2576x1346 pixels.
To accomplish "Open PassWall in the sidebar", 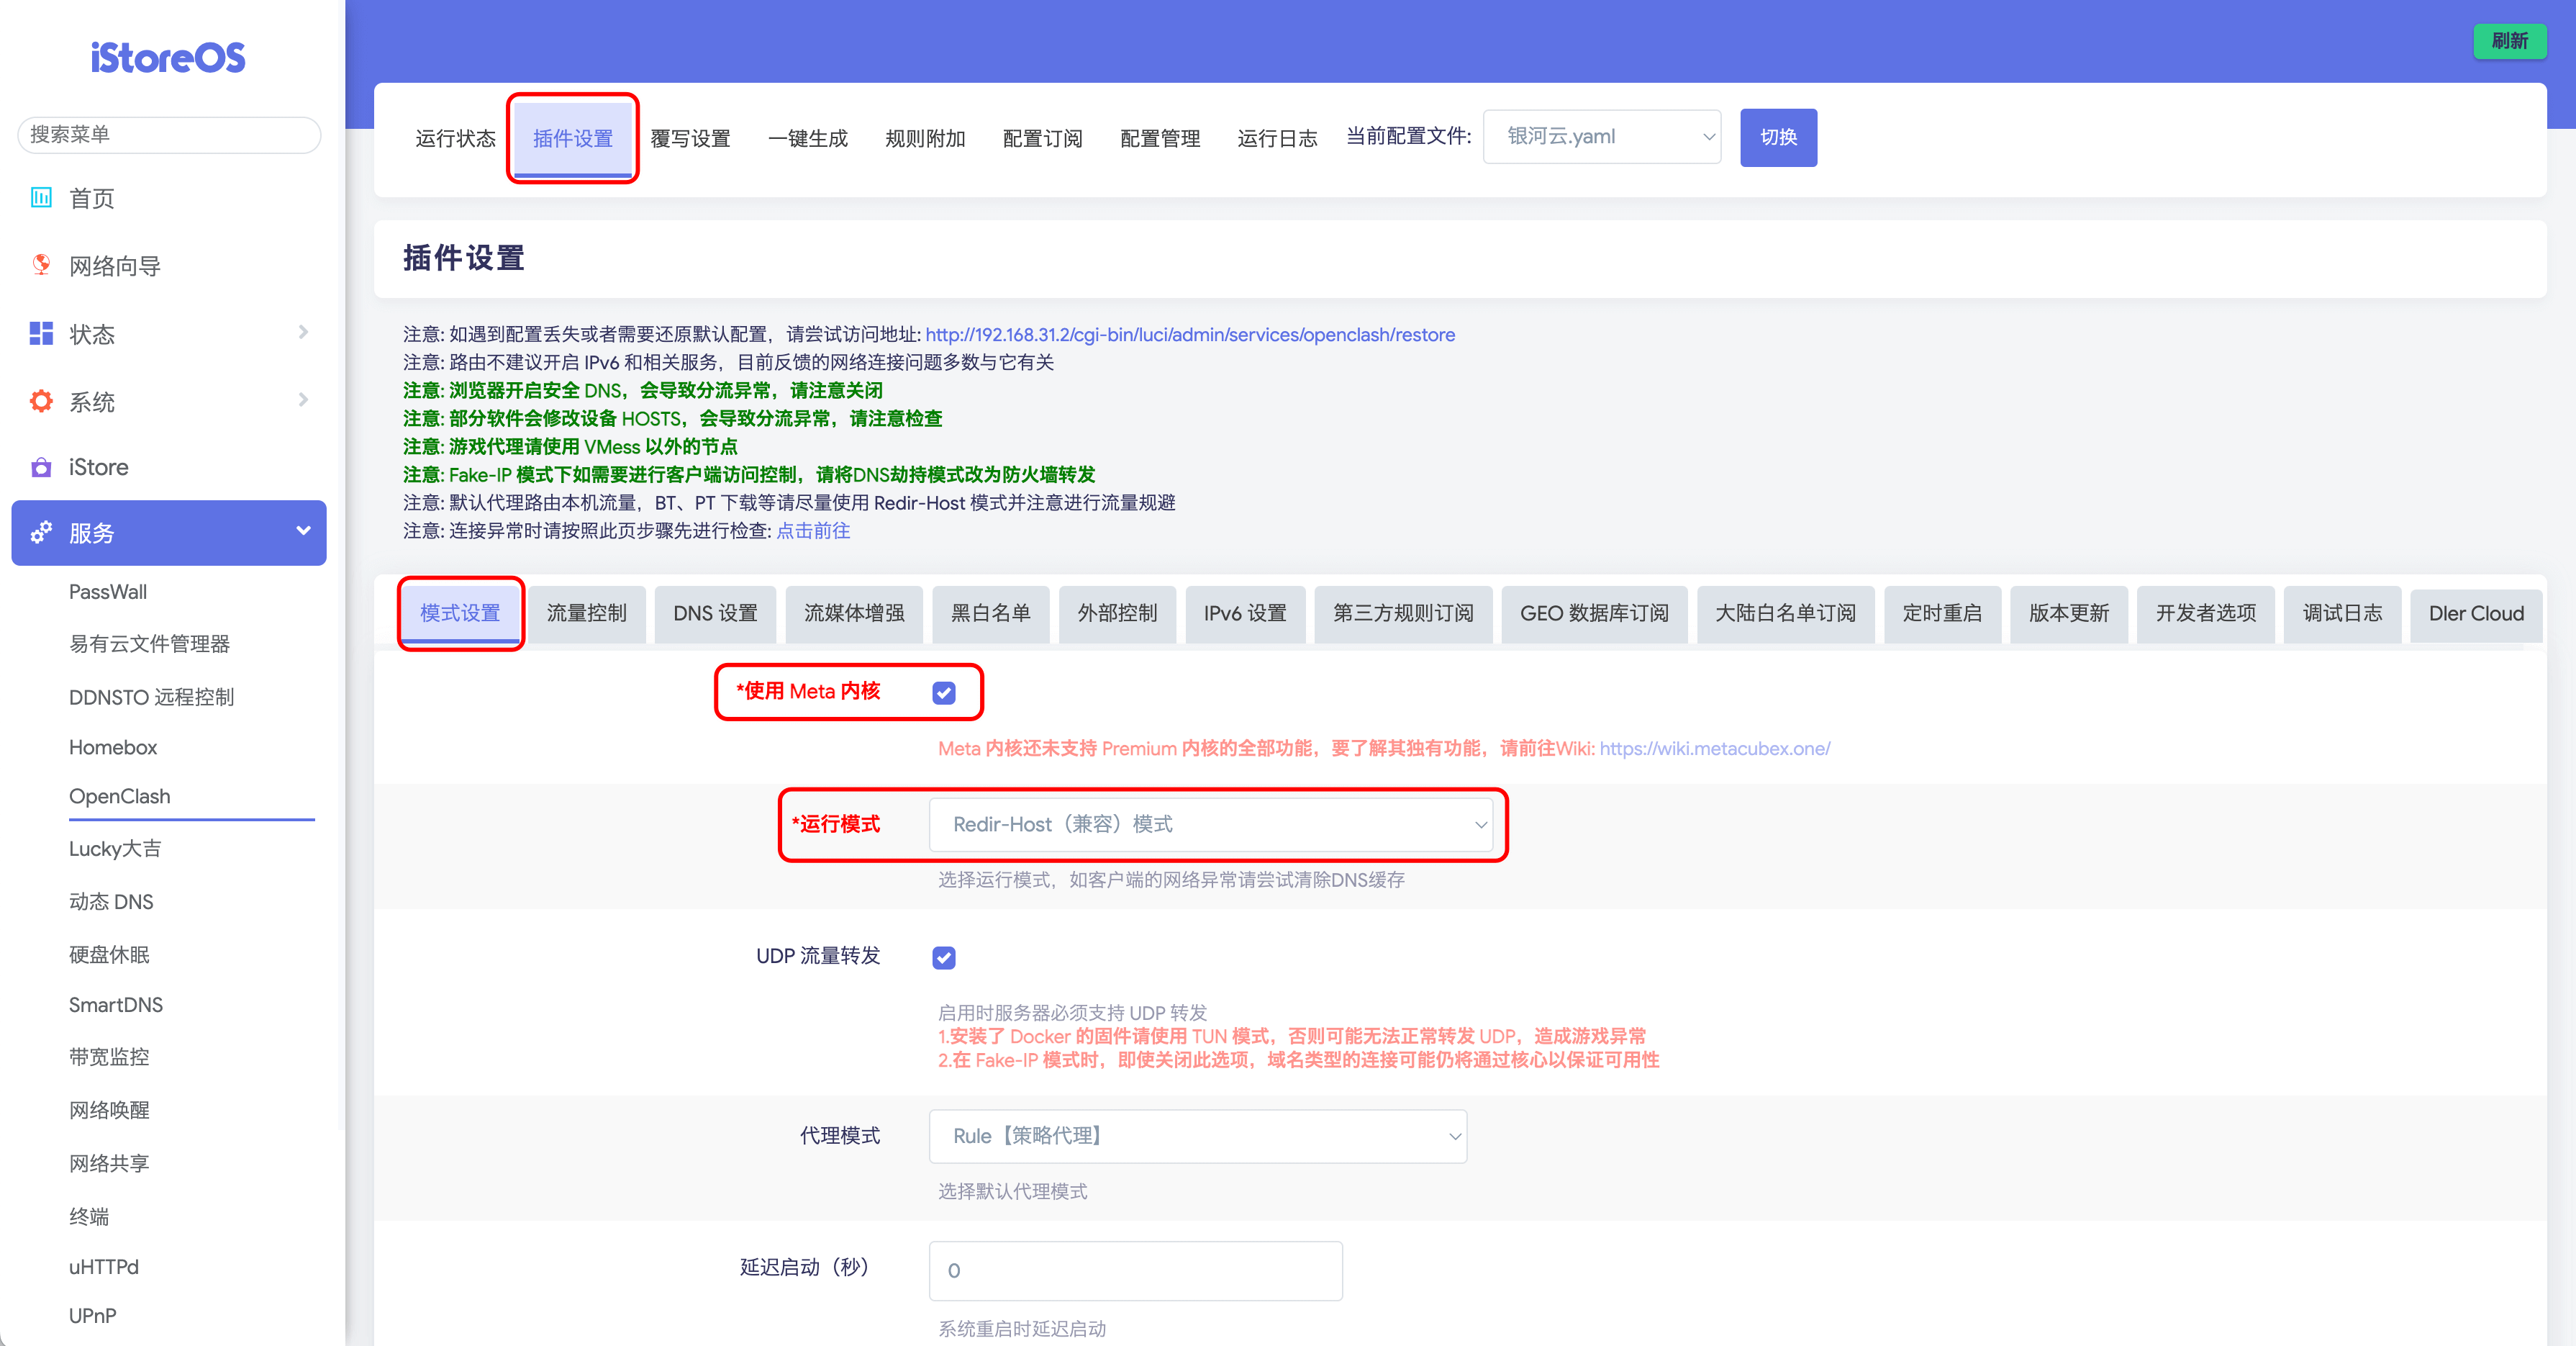I will (108, 592).
